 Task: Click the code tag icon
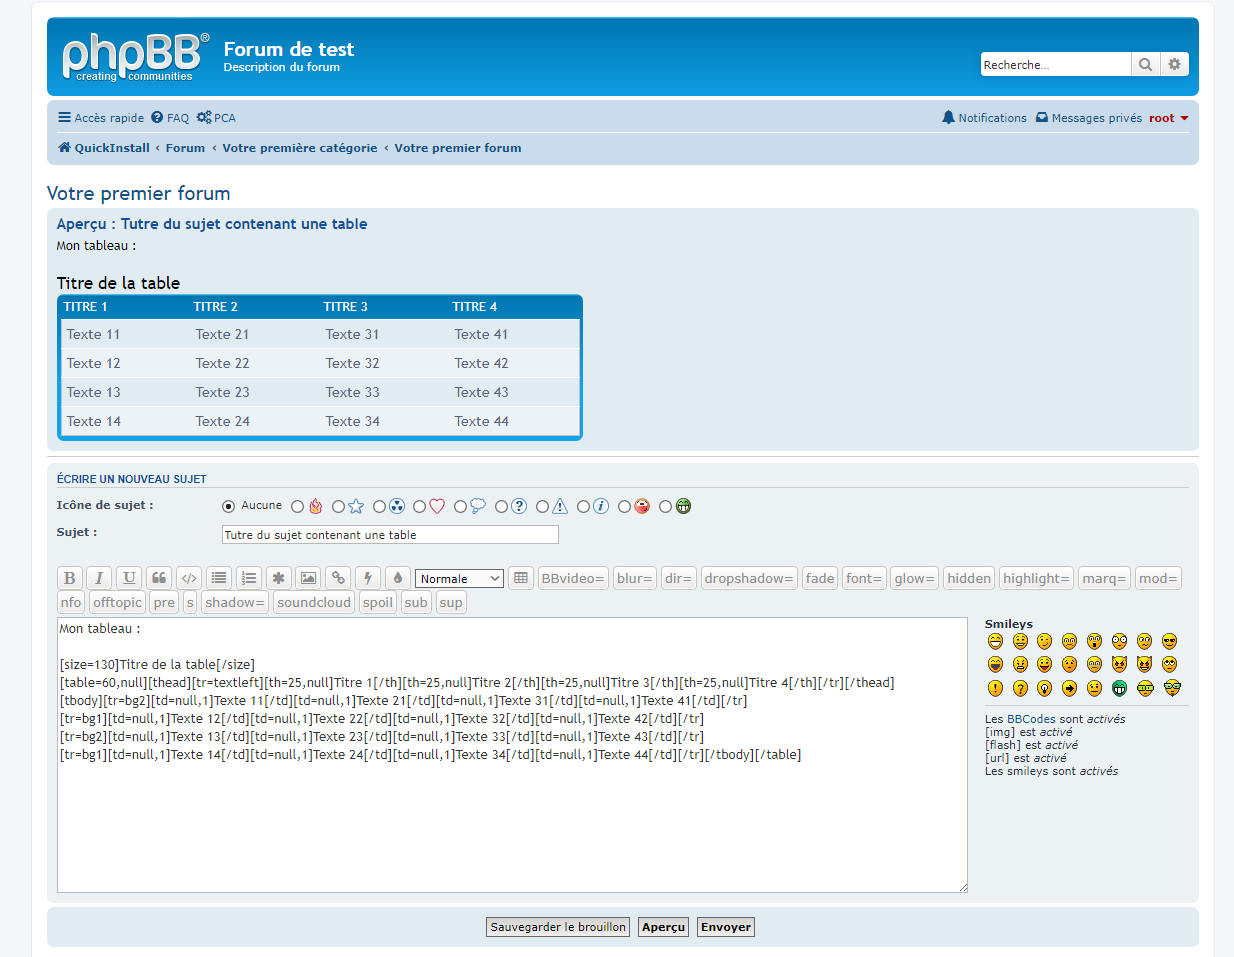pos(189,578)
